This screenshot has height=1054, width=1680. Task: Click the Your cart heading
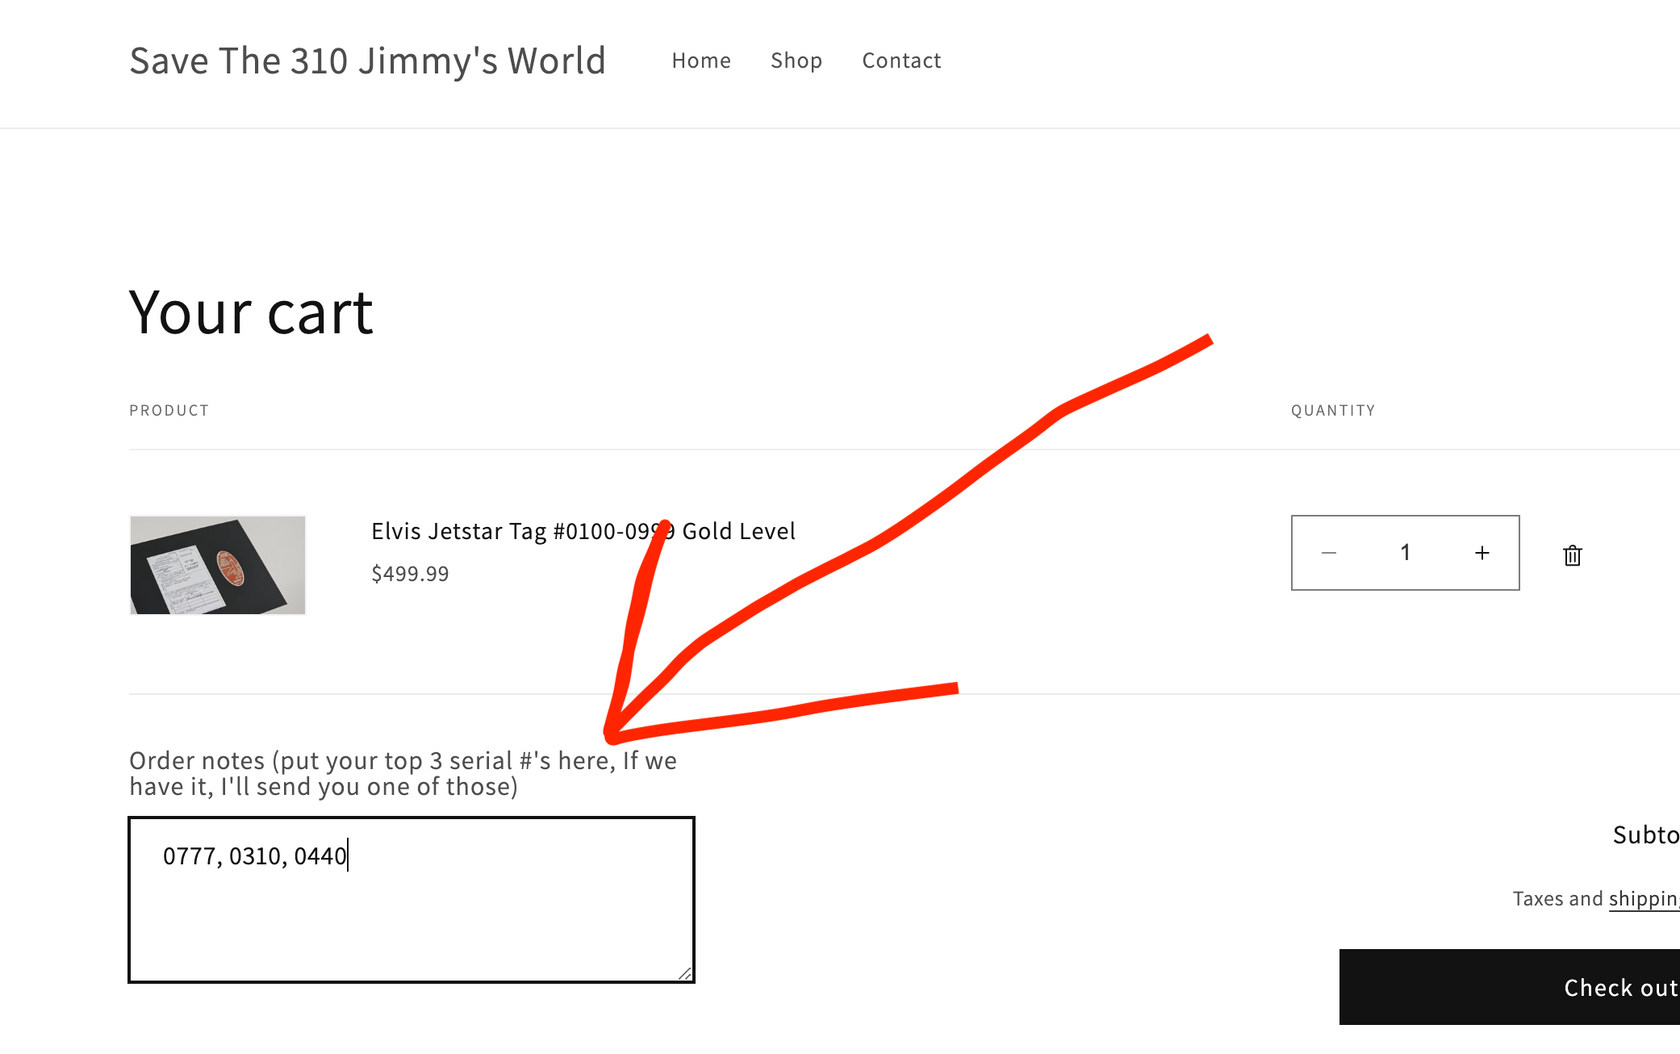point(250,312)
